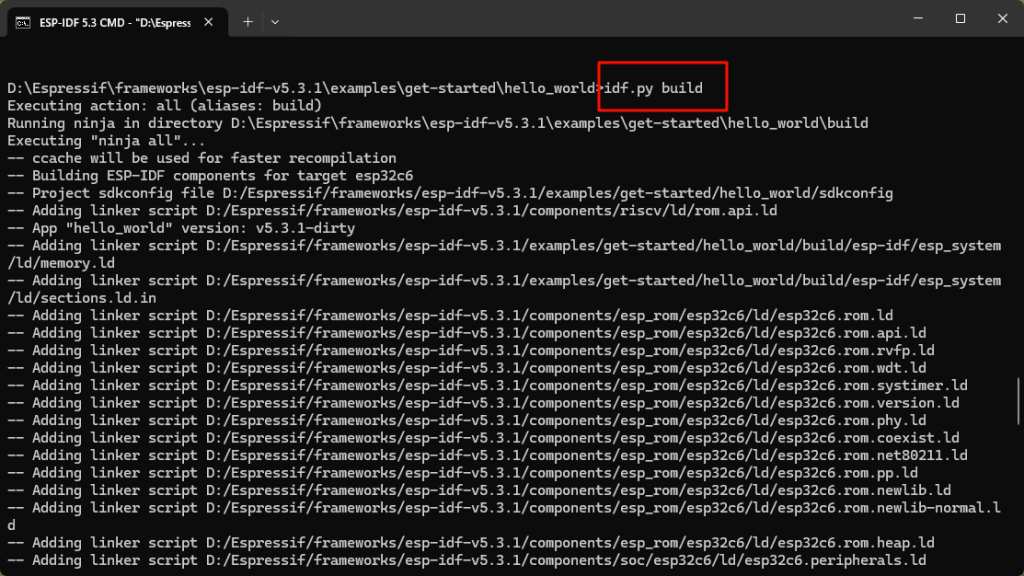This screenshot has width=1024, height=576.
Task: Minimize the terminal window
Action: (914, 18)
